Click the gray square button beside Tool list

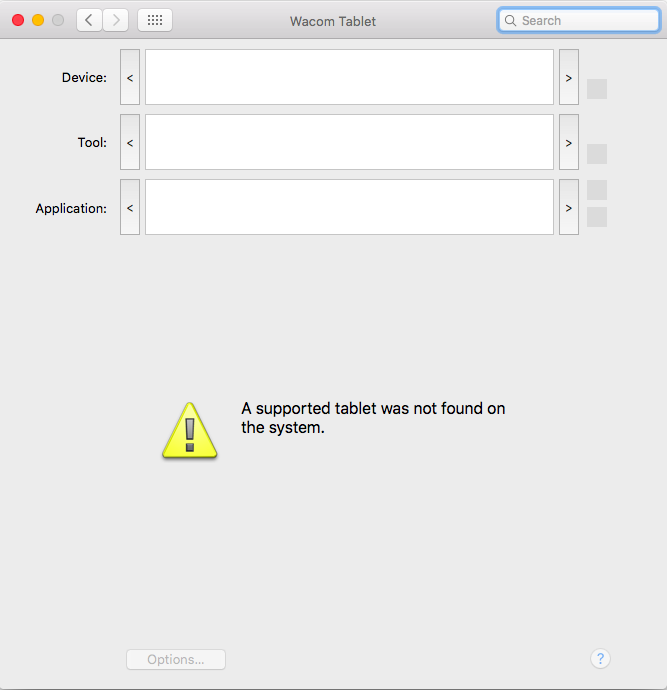[x=597, y=154]
